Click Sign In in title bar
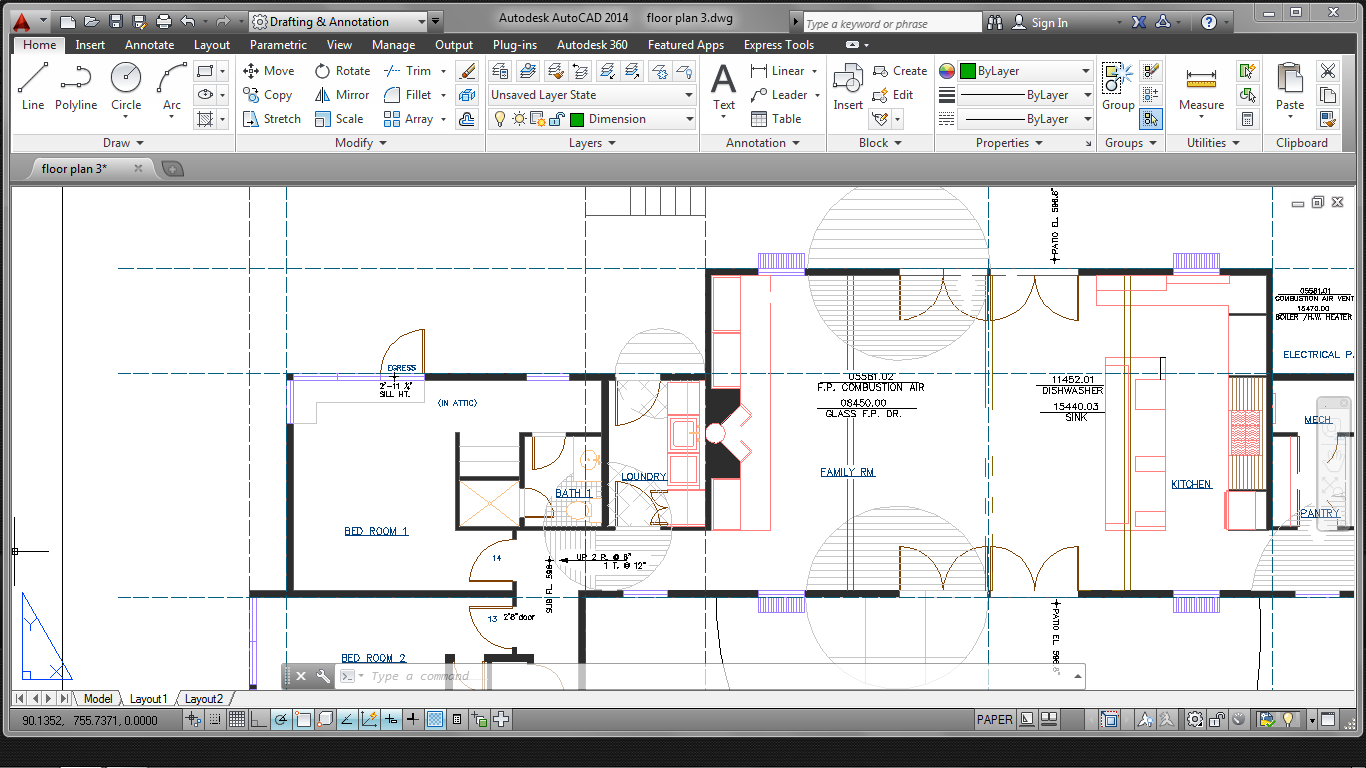The height and width of the screenshot is (768, 1366). (1049, 23)
